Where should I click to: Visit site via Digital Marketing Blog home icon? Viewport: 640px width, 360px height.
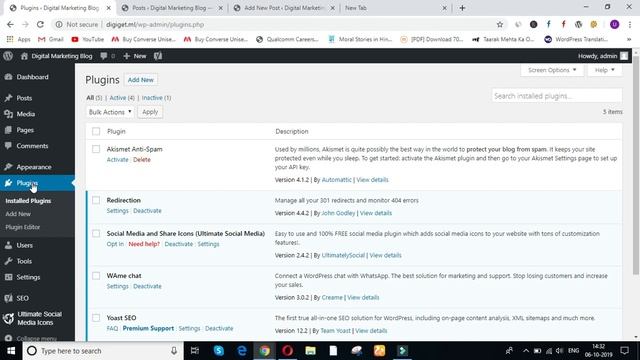[24, 56]
